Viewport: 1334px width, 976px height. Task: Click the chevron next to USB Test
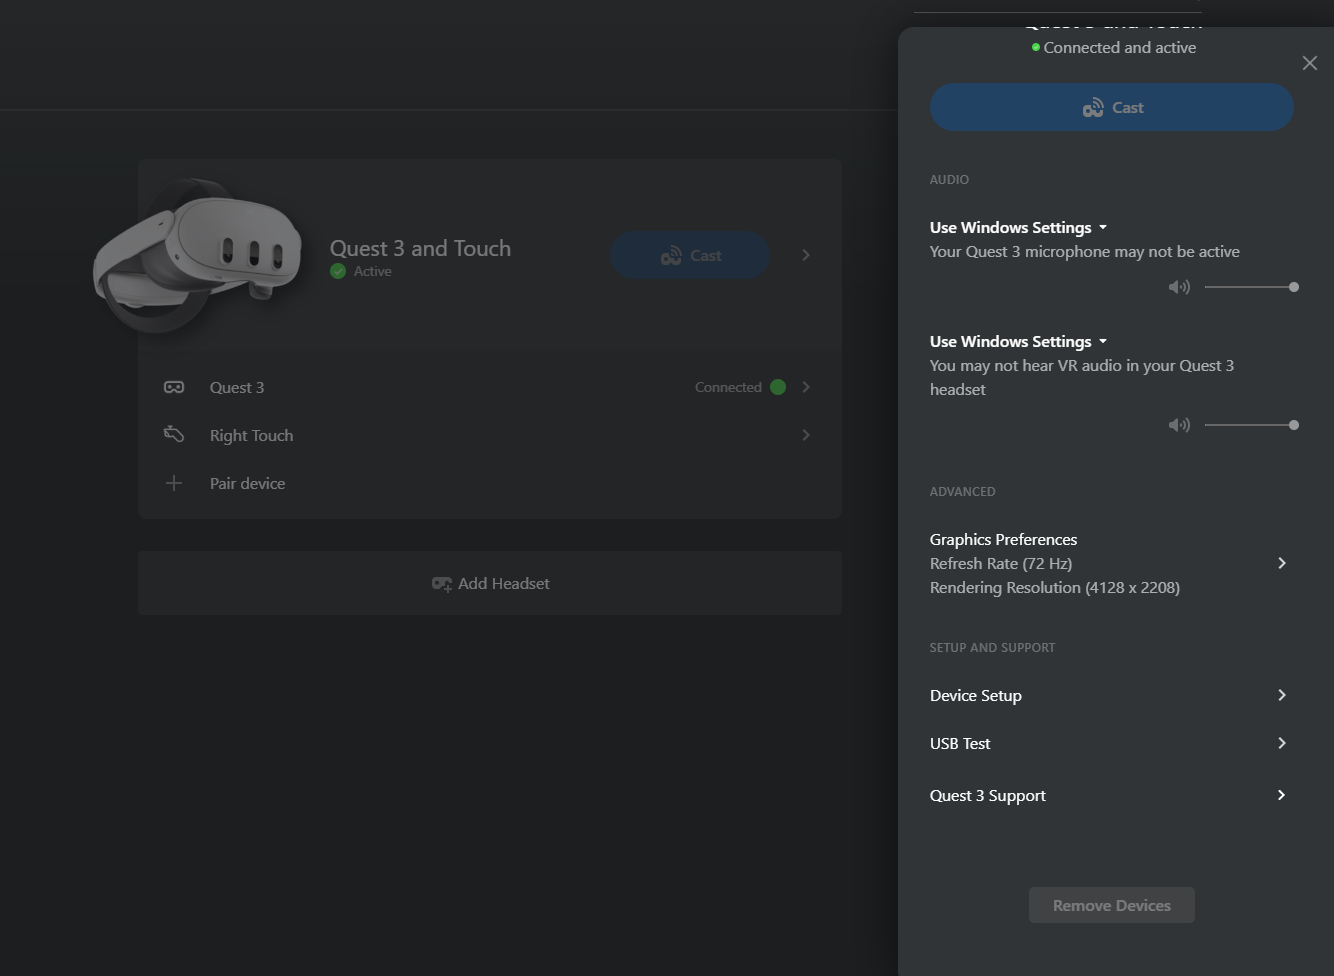coord(1281,743)
